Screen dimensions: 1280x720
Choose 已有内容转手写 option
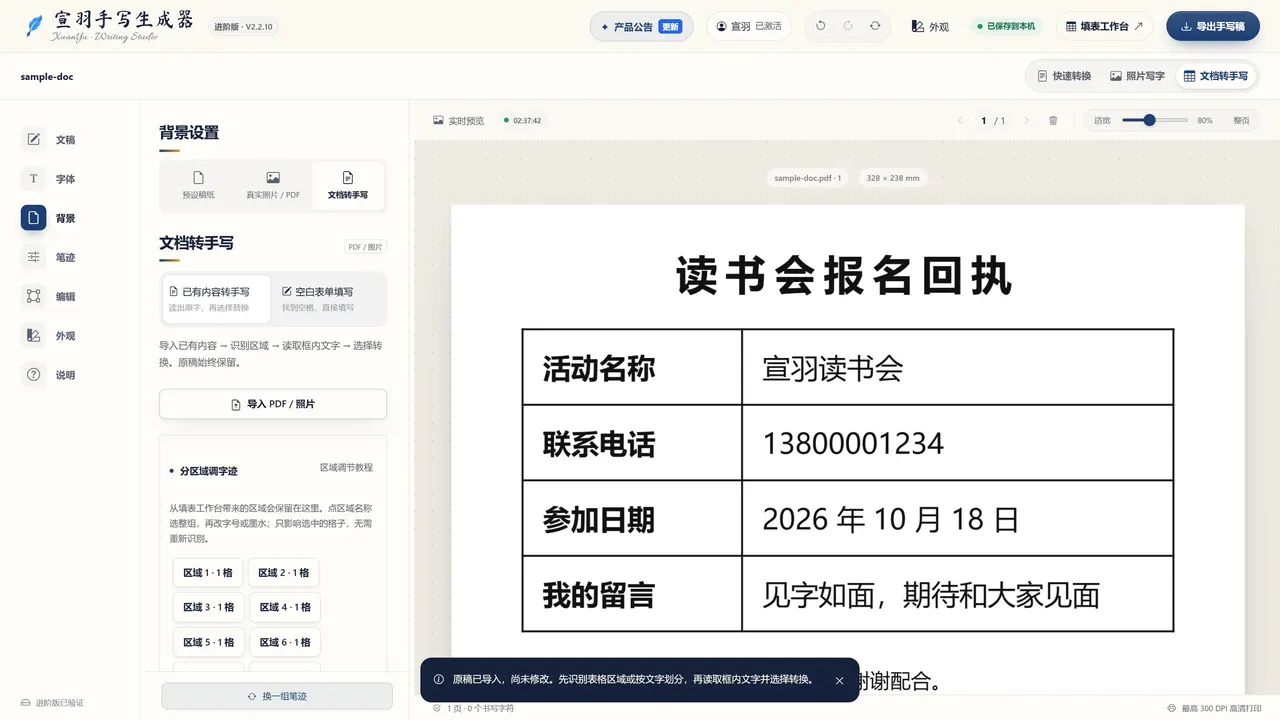tap(216, 298)
